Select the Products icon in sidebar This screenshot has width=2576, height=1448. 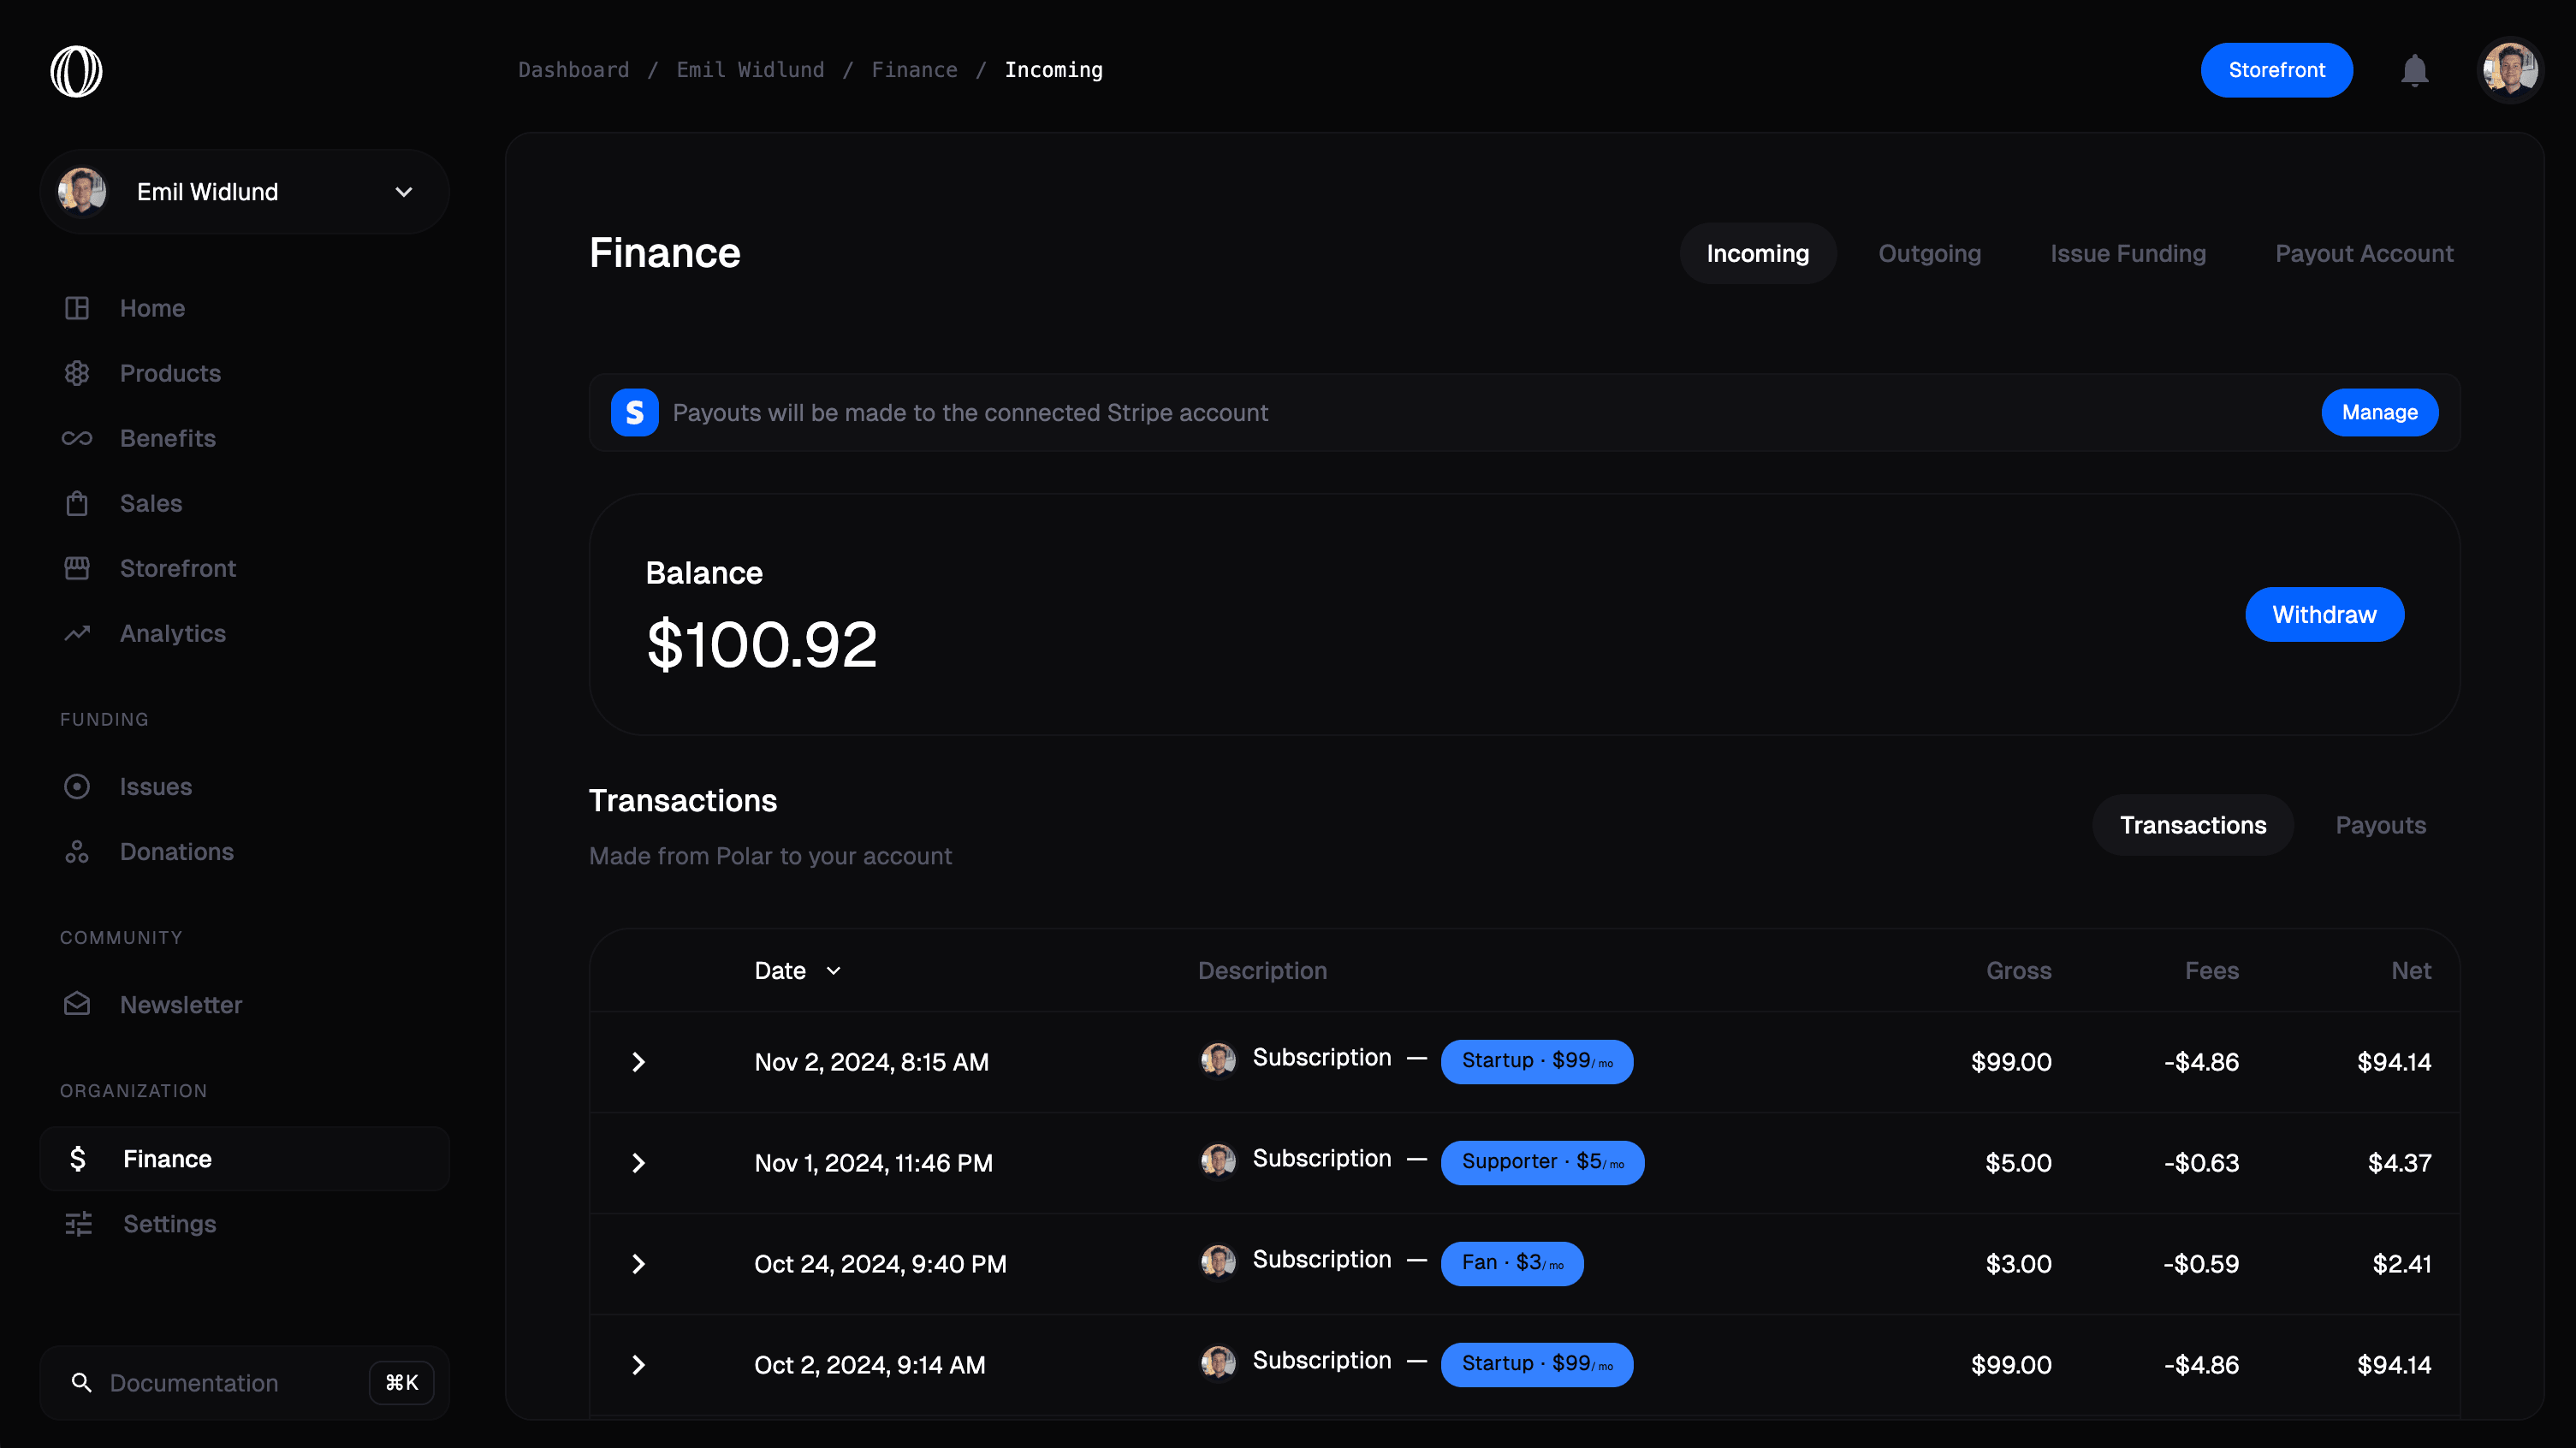[77, 373]
